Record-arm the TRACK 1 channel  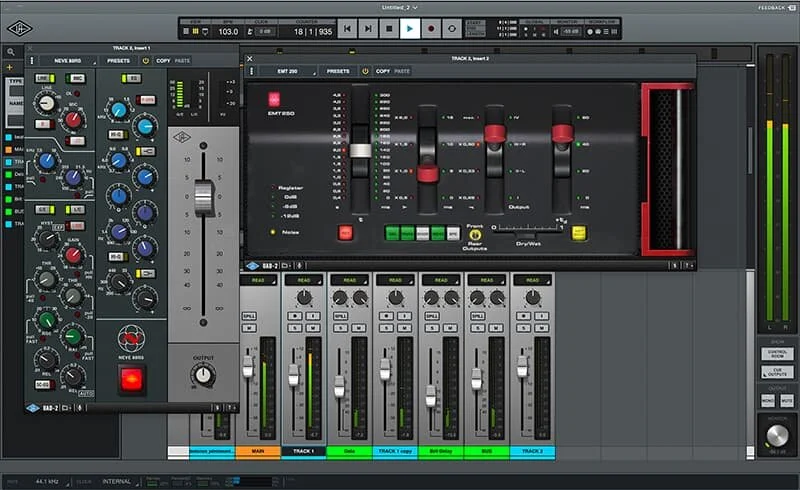pyautogui.click(x=294, y=316)
